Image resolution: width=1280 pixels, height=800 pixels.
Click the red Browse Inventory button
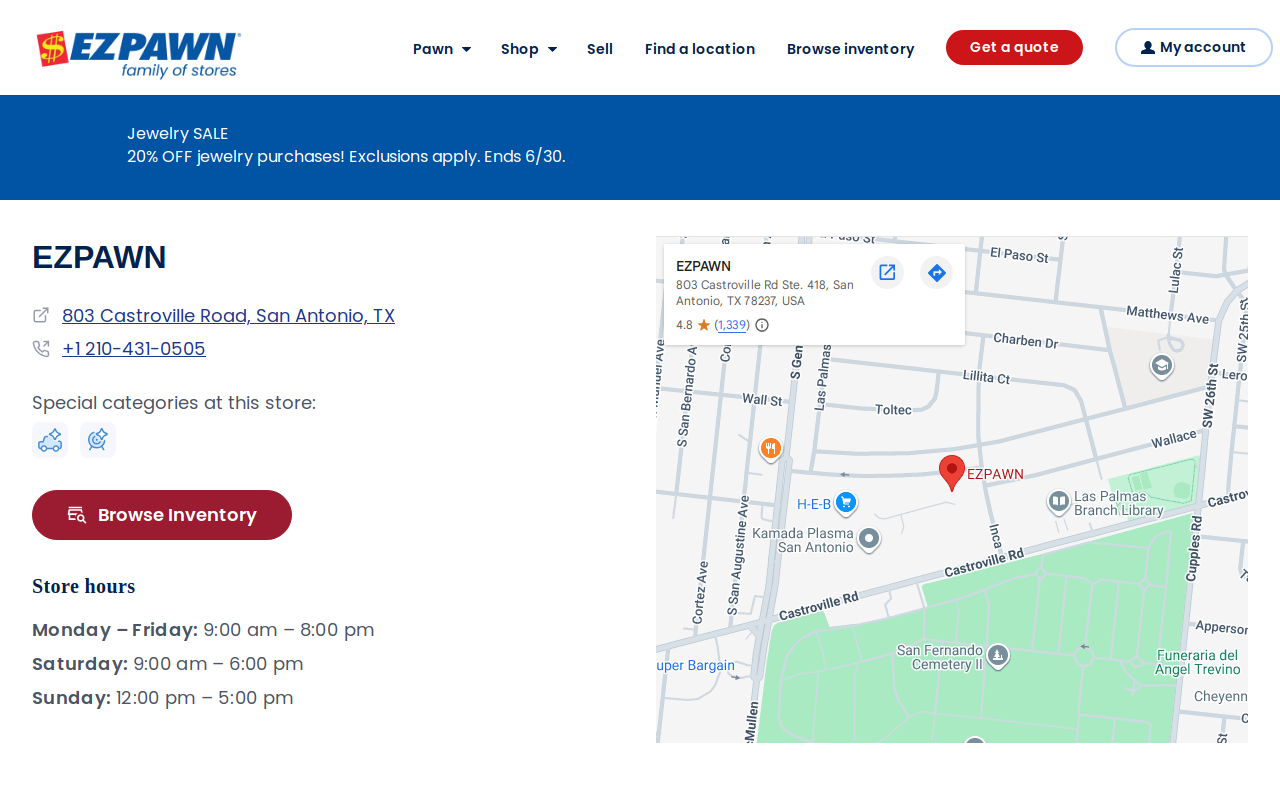[162, 515]
